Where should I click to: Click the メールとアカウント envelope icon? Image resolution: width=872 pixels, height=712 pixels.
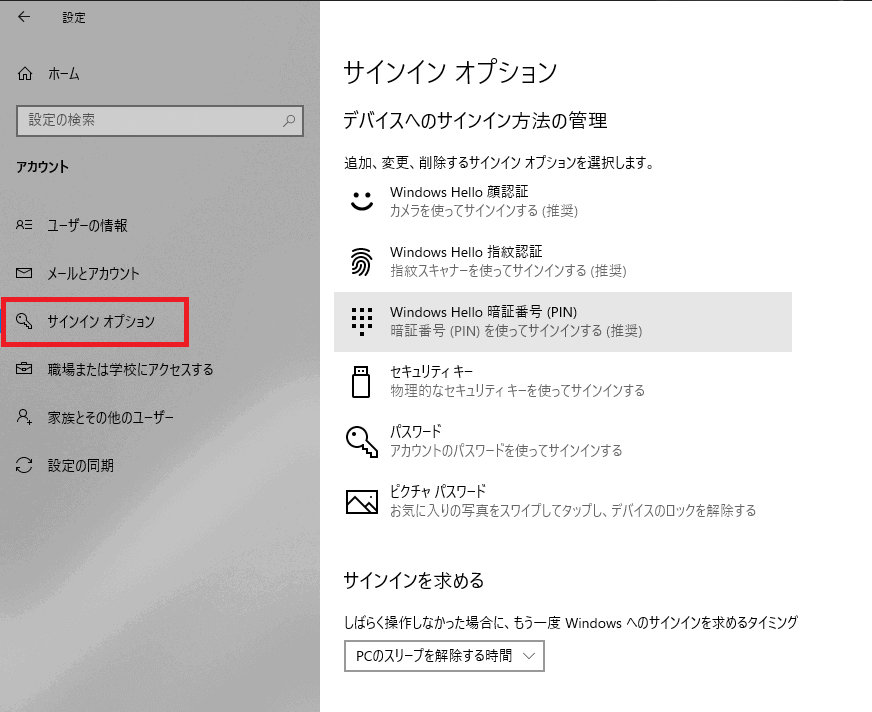[x=24, y=273]
